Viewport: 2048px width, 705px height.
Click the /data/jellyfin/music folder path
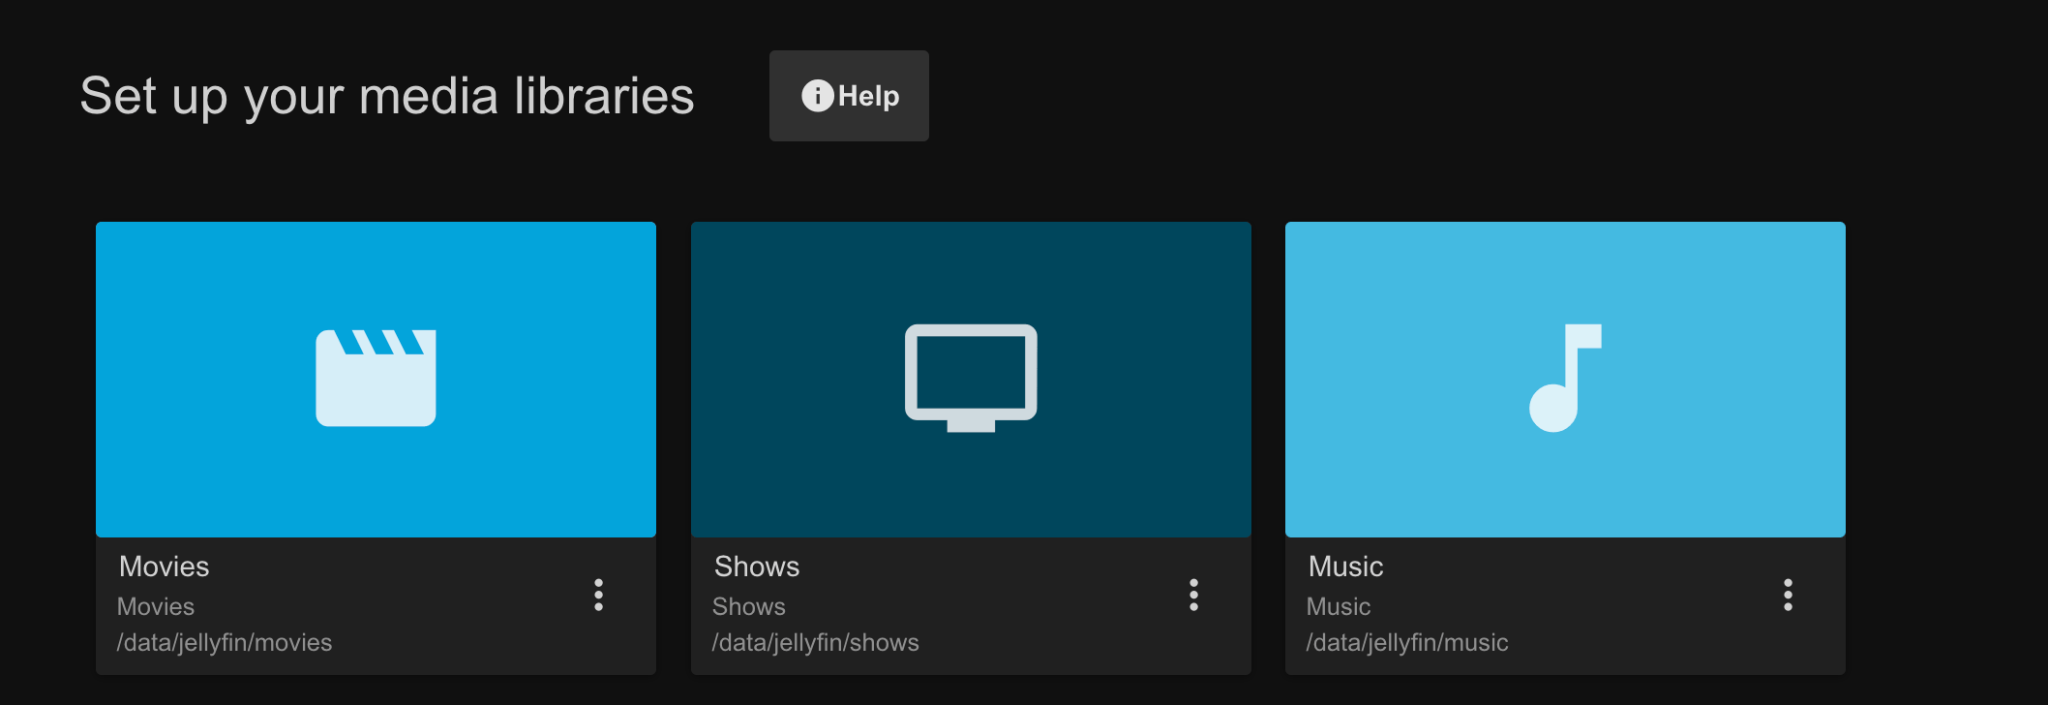click(x=1407, y=643)
